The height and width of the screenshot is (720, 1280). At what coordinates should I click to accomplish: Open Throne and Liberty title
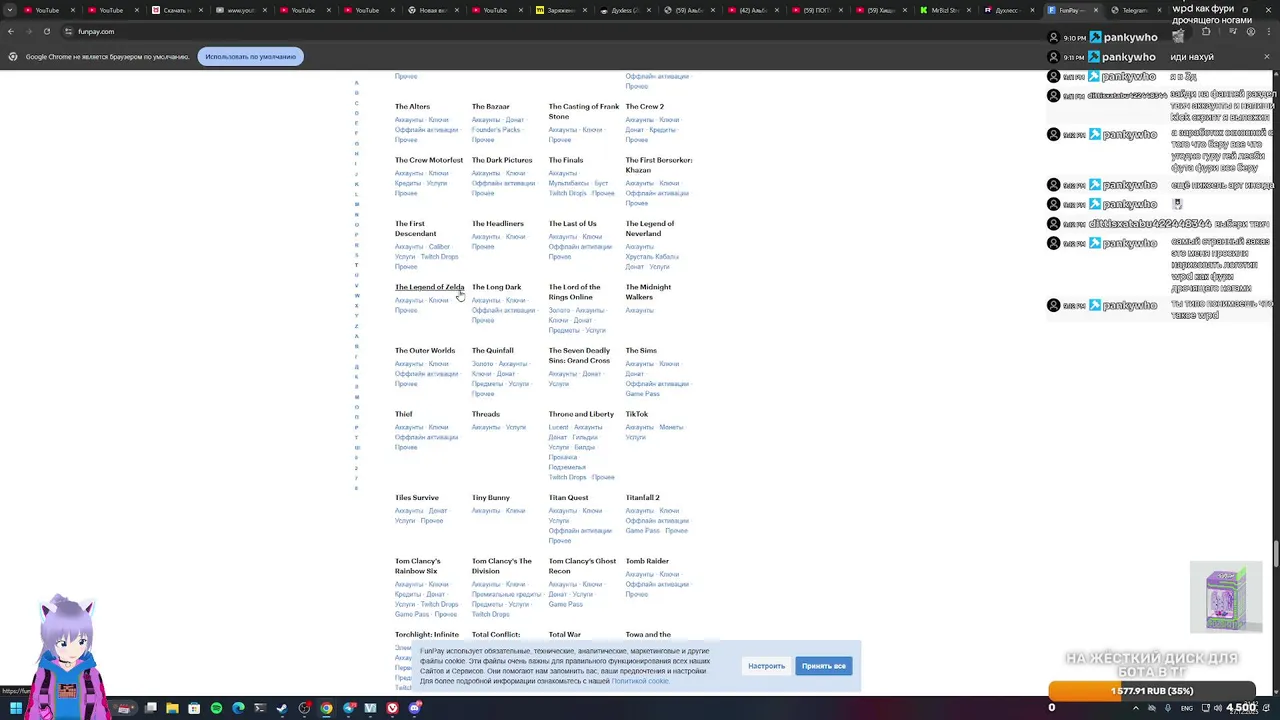pos(581,414)
